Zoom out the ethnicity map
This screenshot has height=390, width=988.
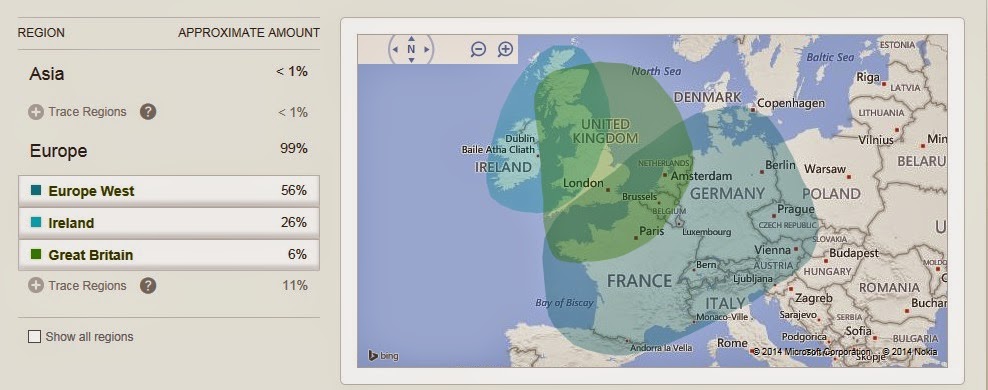pyautogui.click(x=478, y=49)
